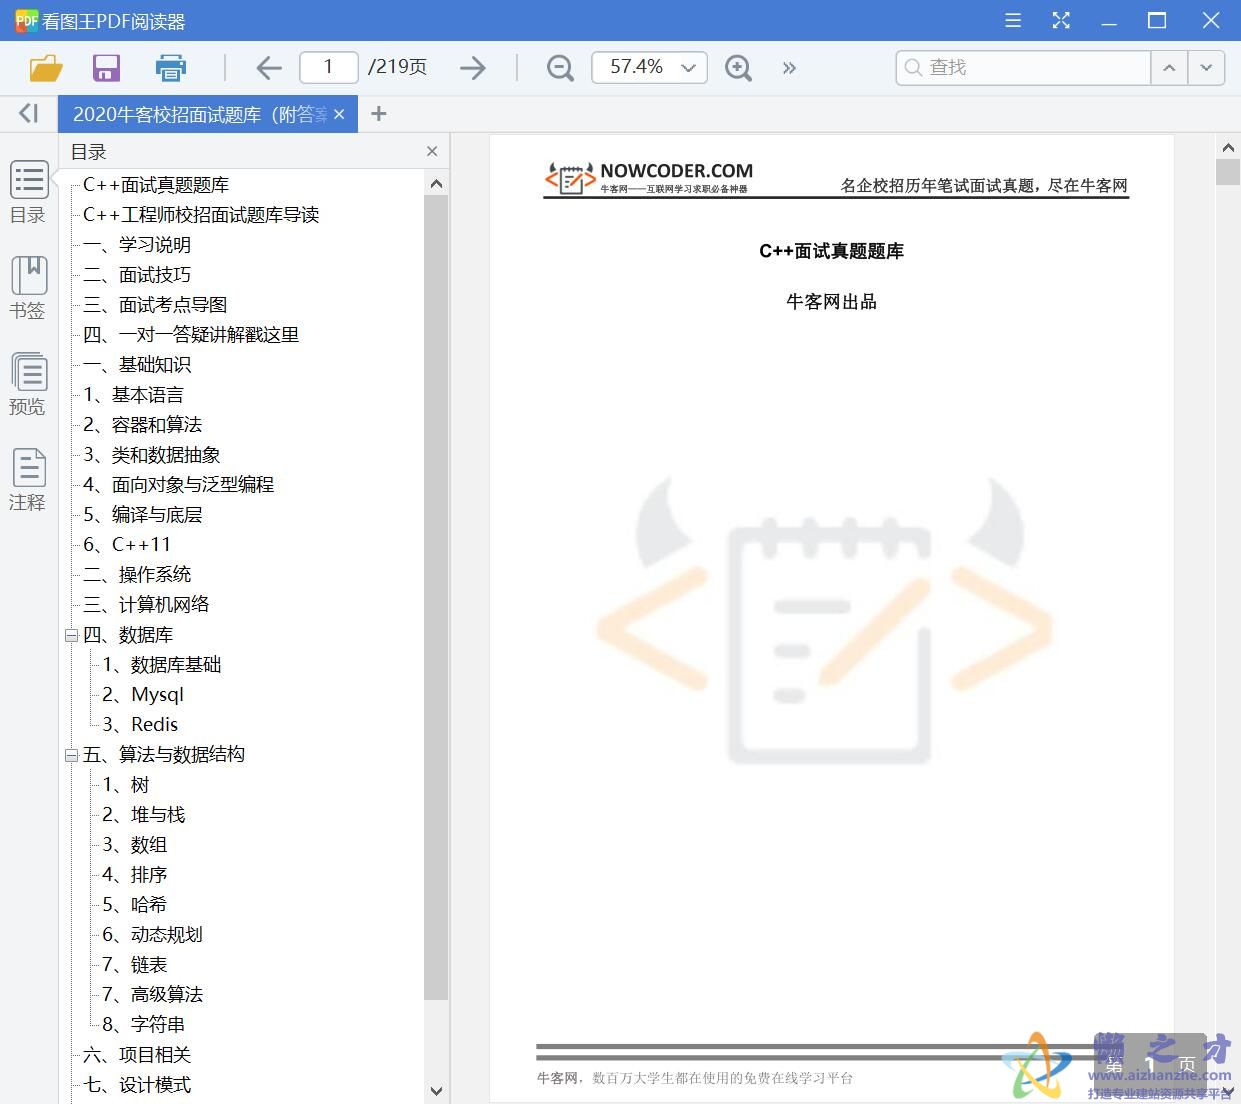
Task: Click outline panel scrollbar down arrow
Action: point(436,1091)
